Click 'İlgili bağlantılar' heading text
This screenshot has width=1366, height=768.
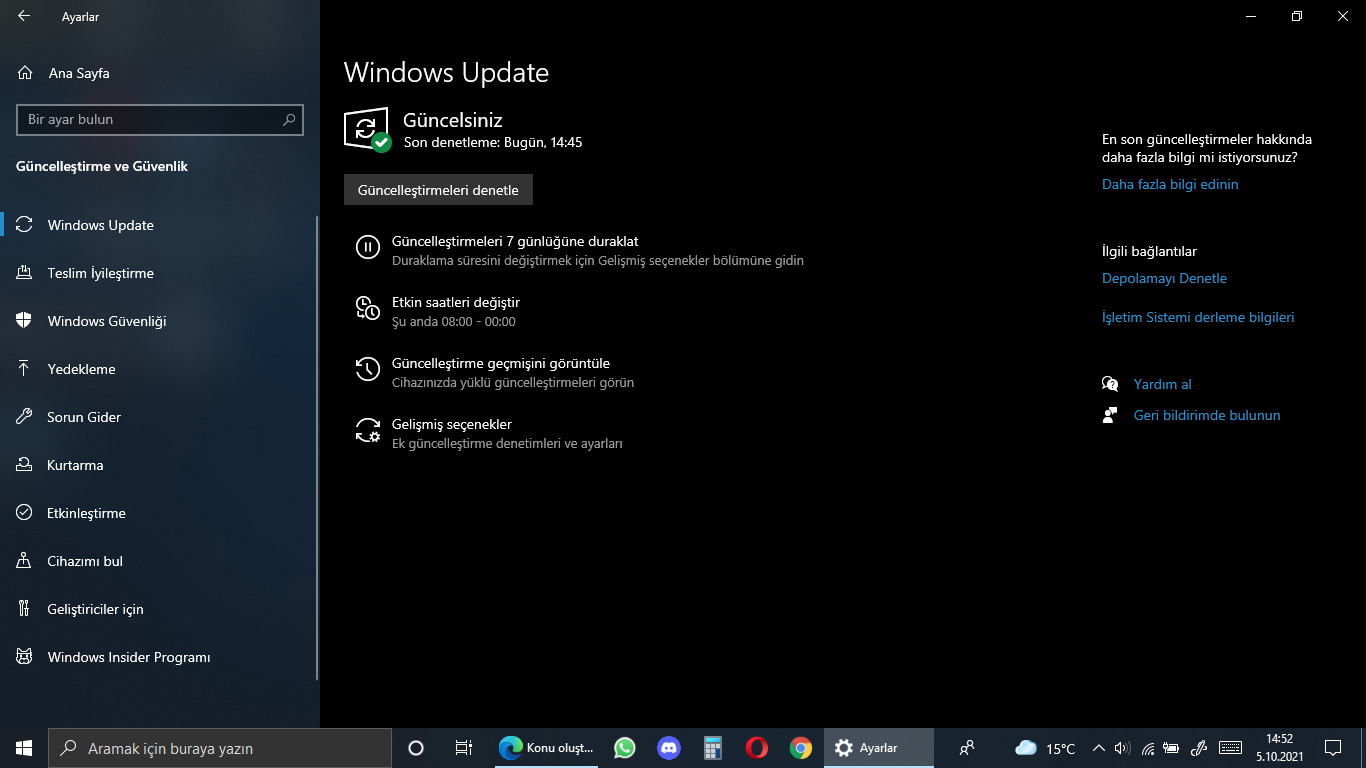point(1149,251)
